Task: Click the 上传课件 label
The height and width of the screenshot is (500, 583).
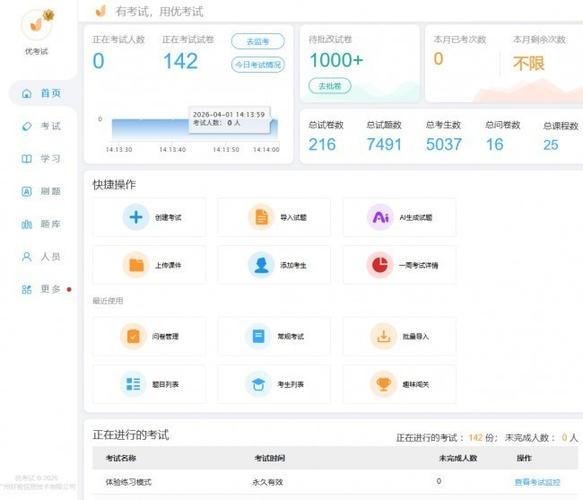Action: click(x=168, y=265)
